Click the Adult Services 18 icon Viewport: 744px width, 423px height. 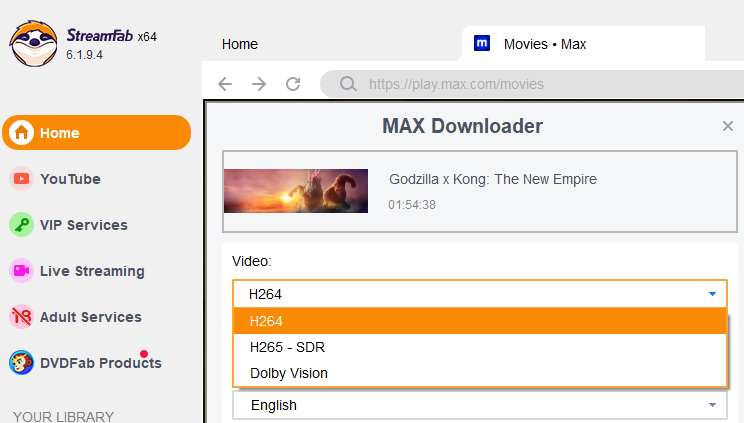[x=21, y=317]
